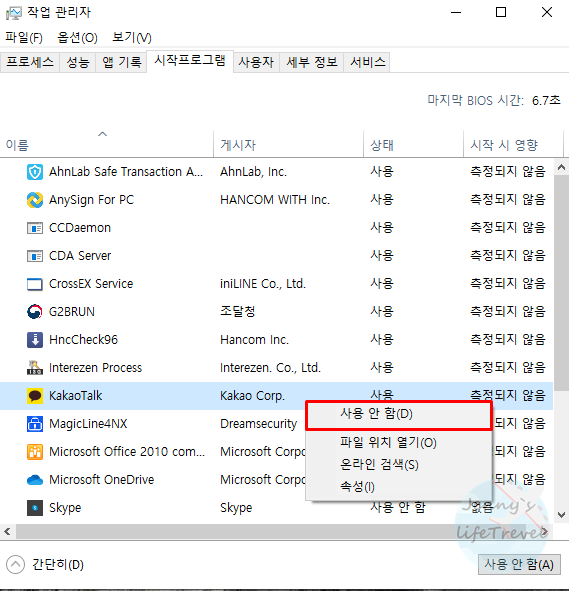Select the CDA Server entry name

(x=80, y=256)
